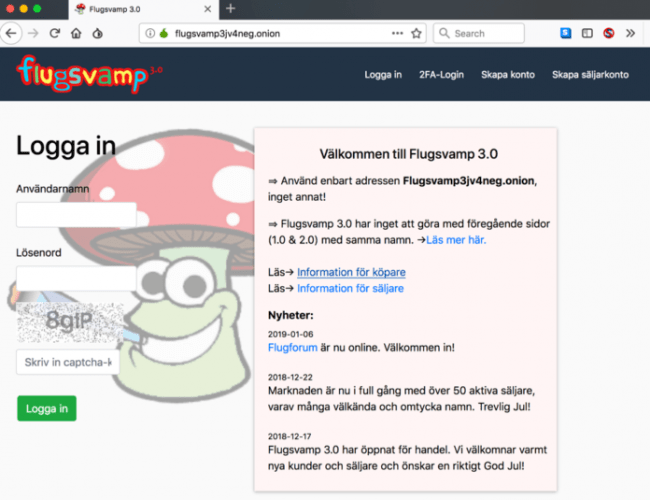
Task: Click the blue S extension icon
Action: click(x=565, y=33)
